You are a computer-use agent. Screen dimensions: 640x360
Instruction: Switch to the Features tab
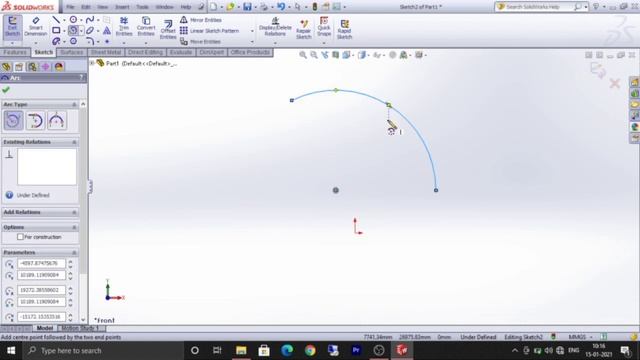[15, 52]
